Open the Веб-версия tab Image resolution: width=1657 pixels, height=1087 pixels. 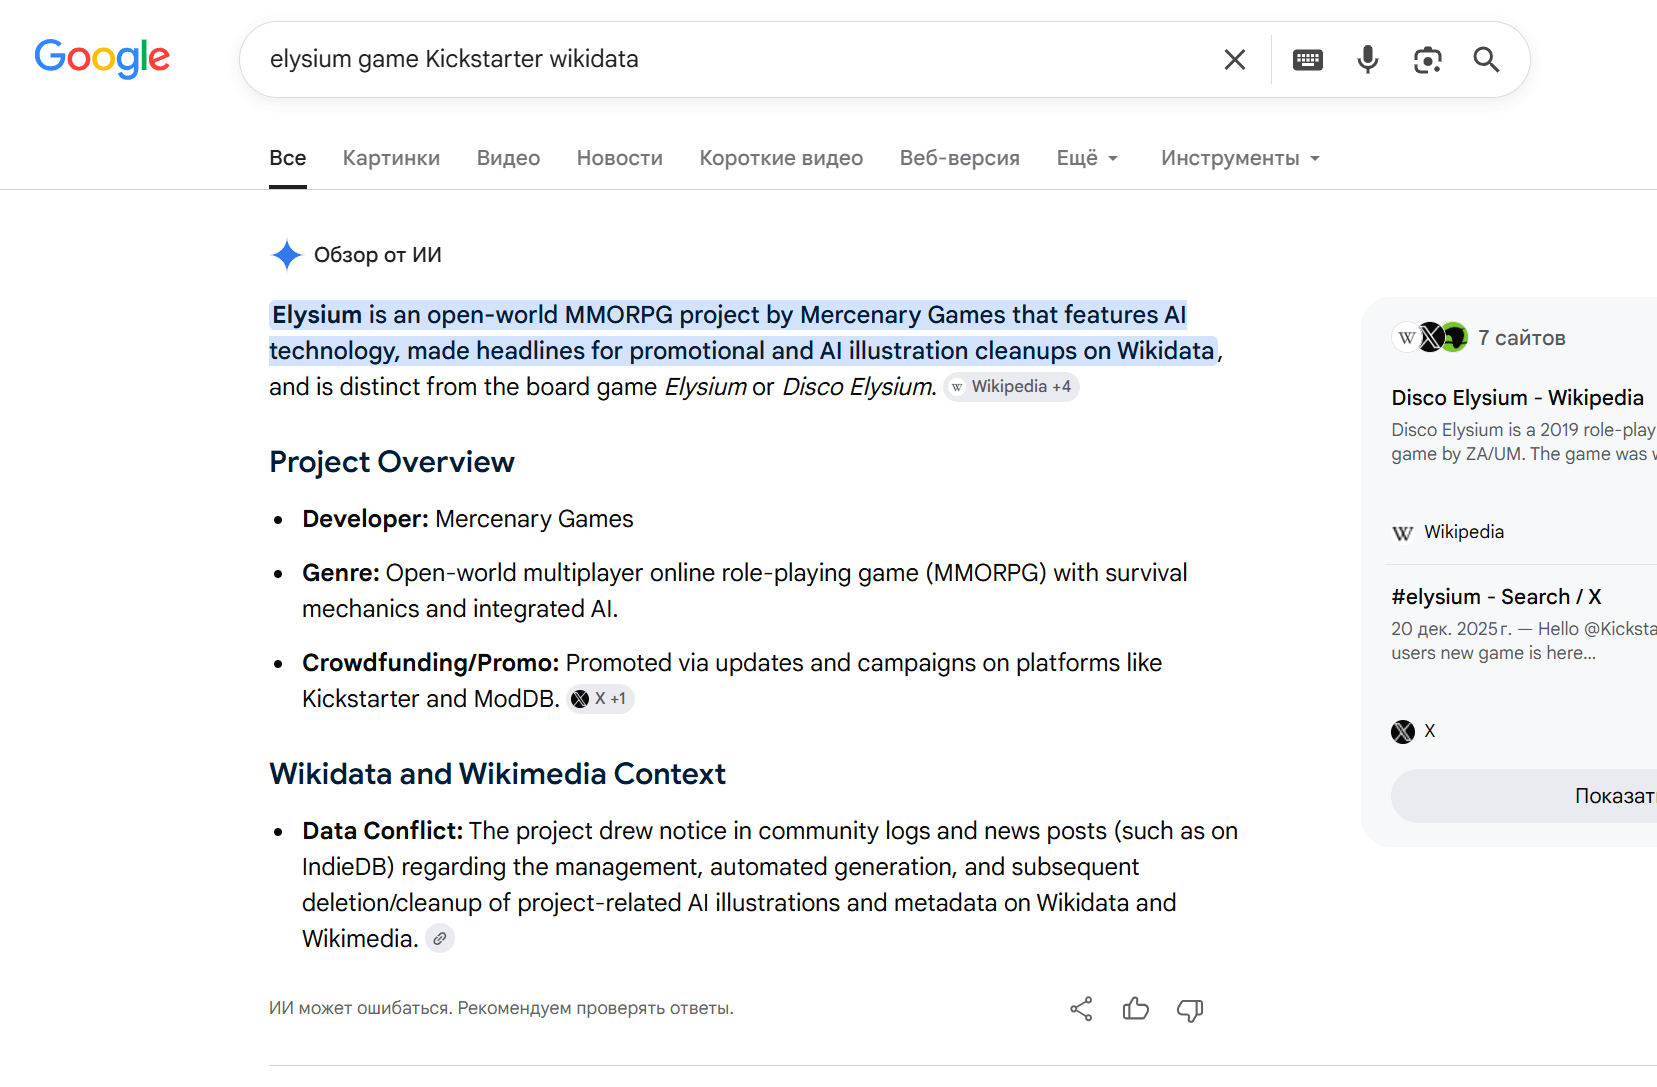(960, 158)
